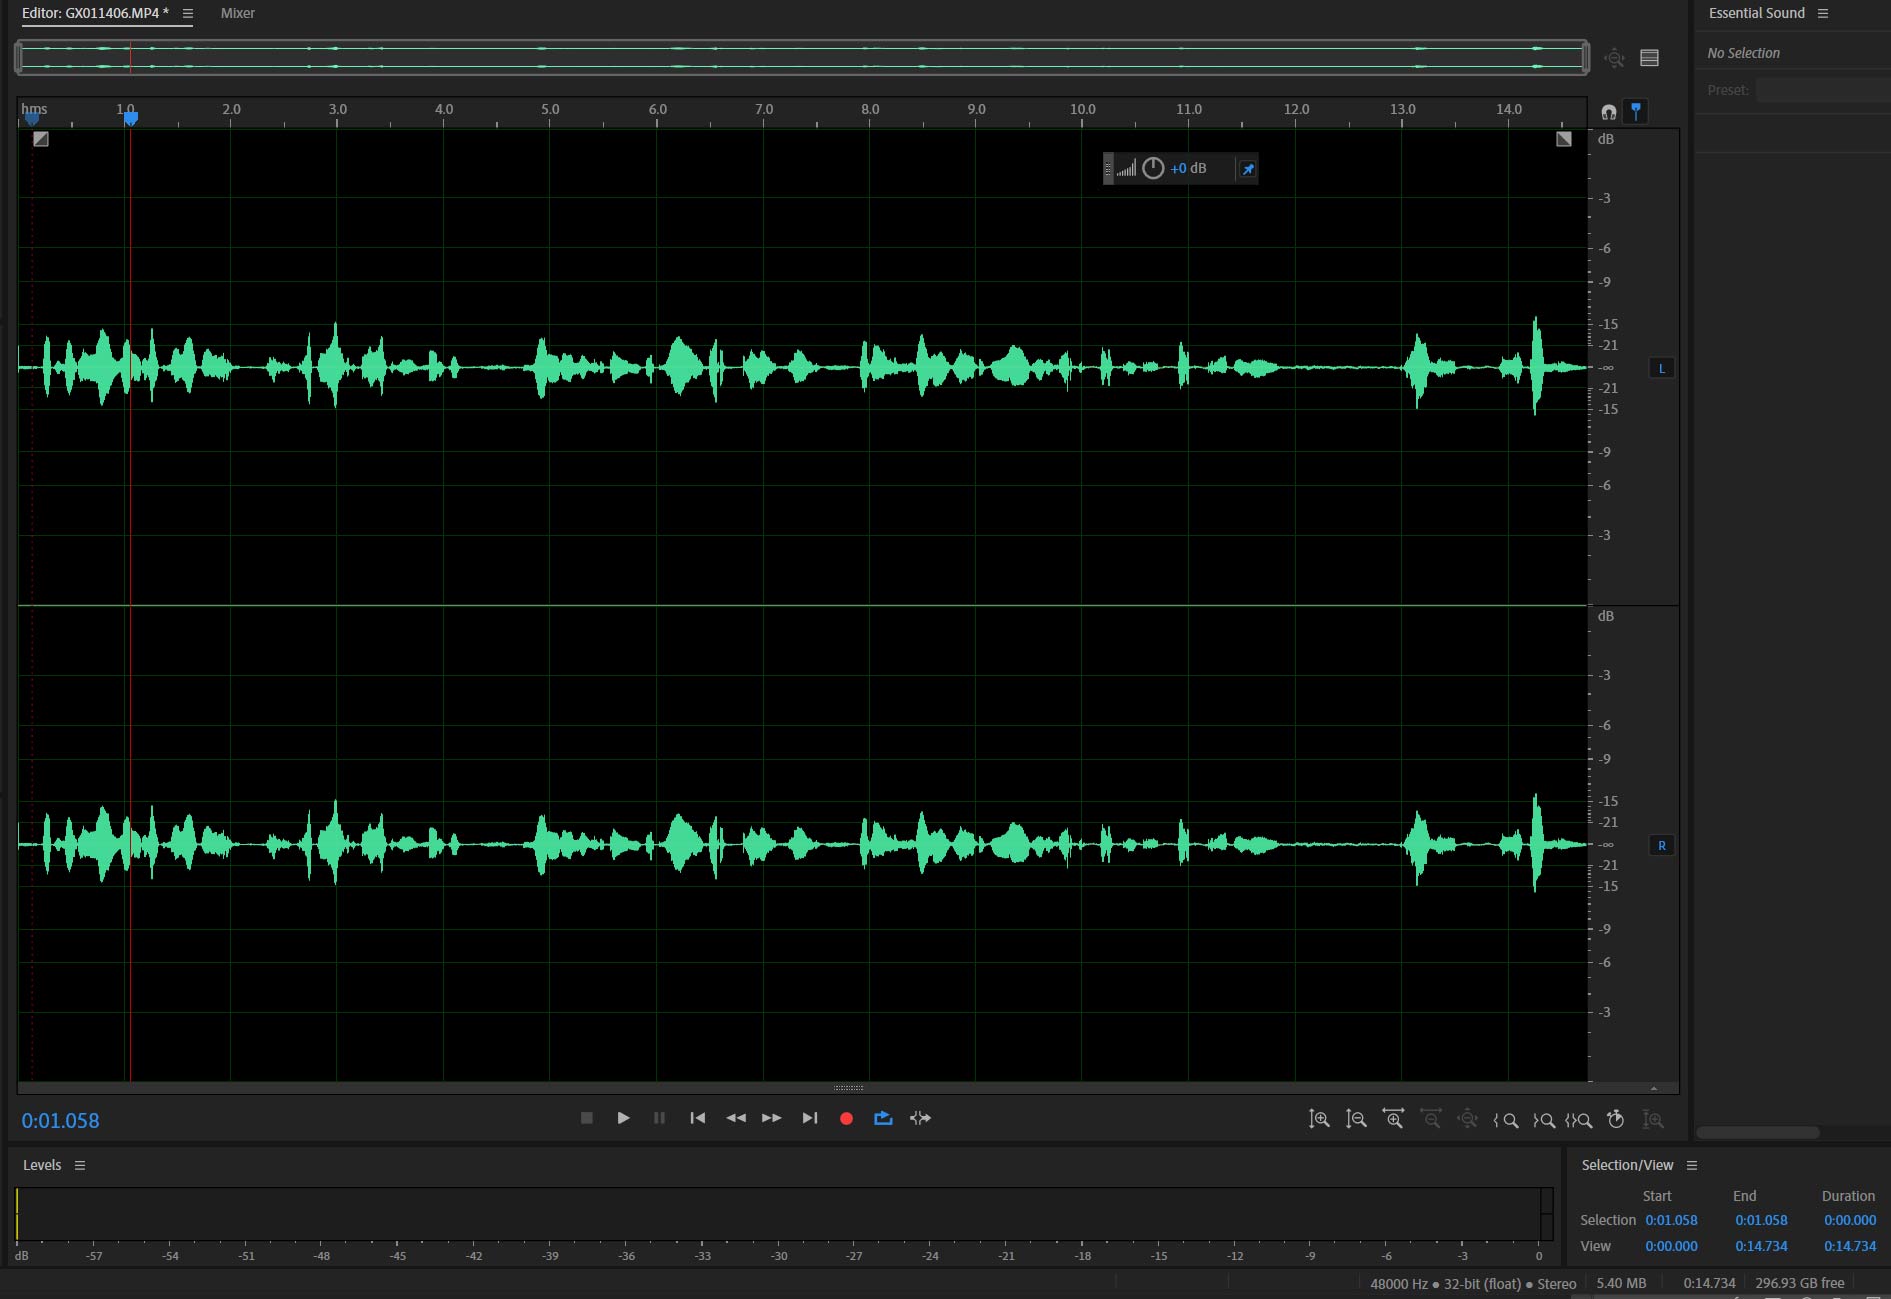Toggle the blue playhead marker button beside headphones
1891x1299 pixels.
pyautogui.click(x=1636, y=111)
